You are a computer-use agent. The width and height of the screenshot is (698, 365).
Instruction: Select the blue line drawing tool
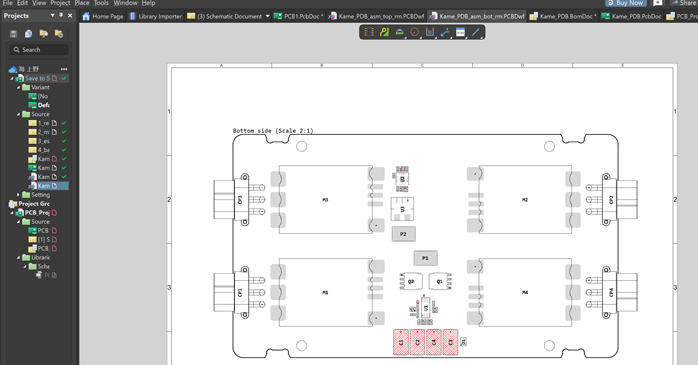(475, 32)
